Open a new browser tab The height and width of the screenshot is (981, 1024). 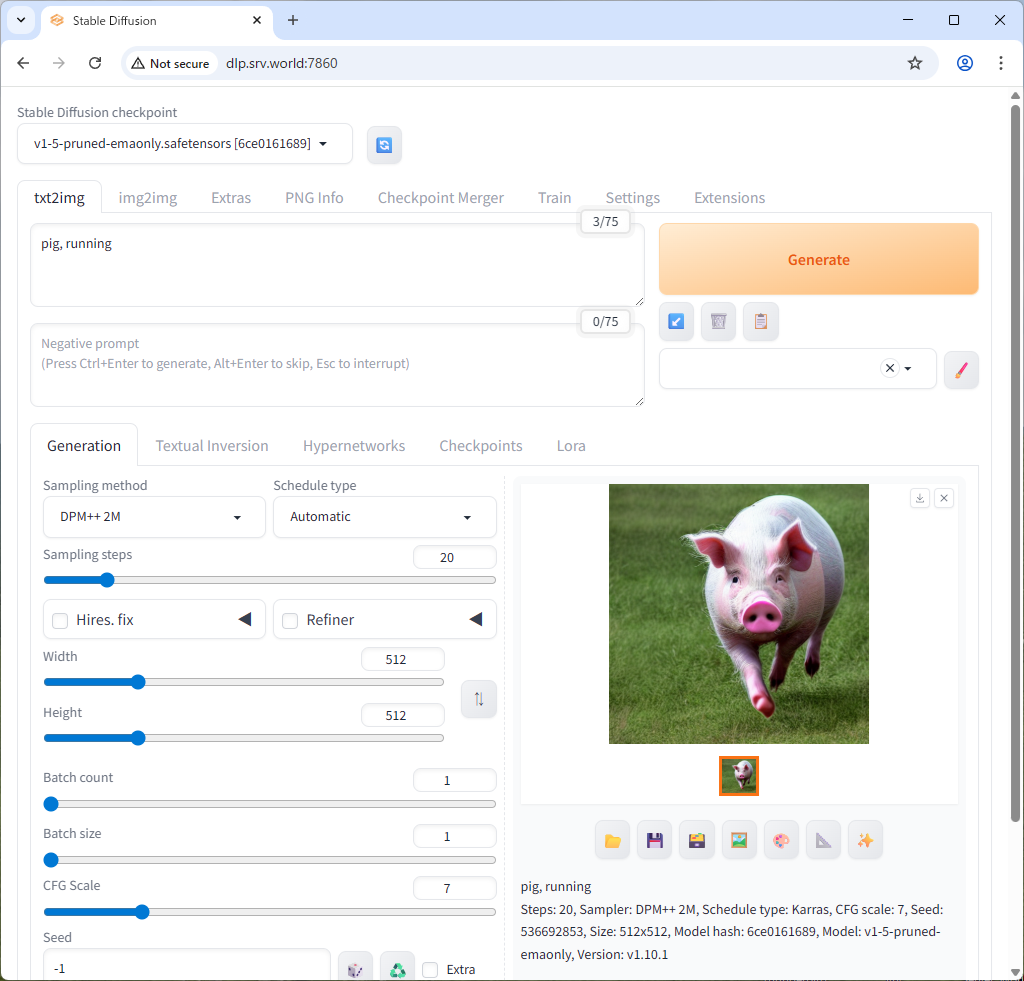click(293, 20)
